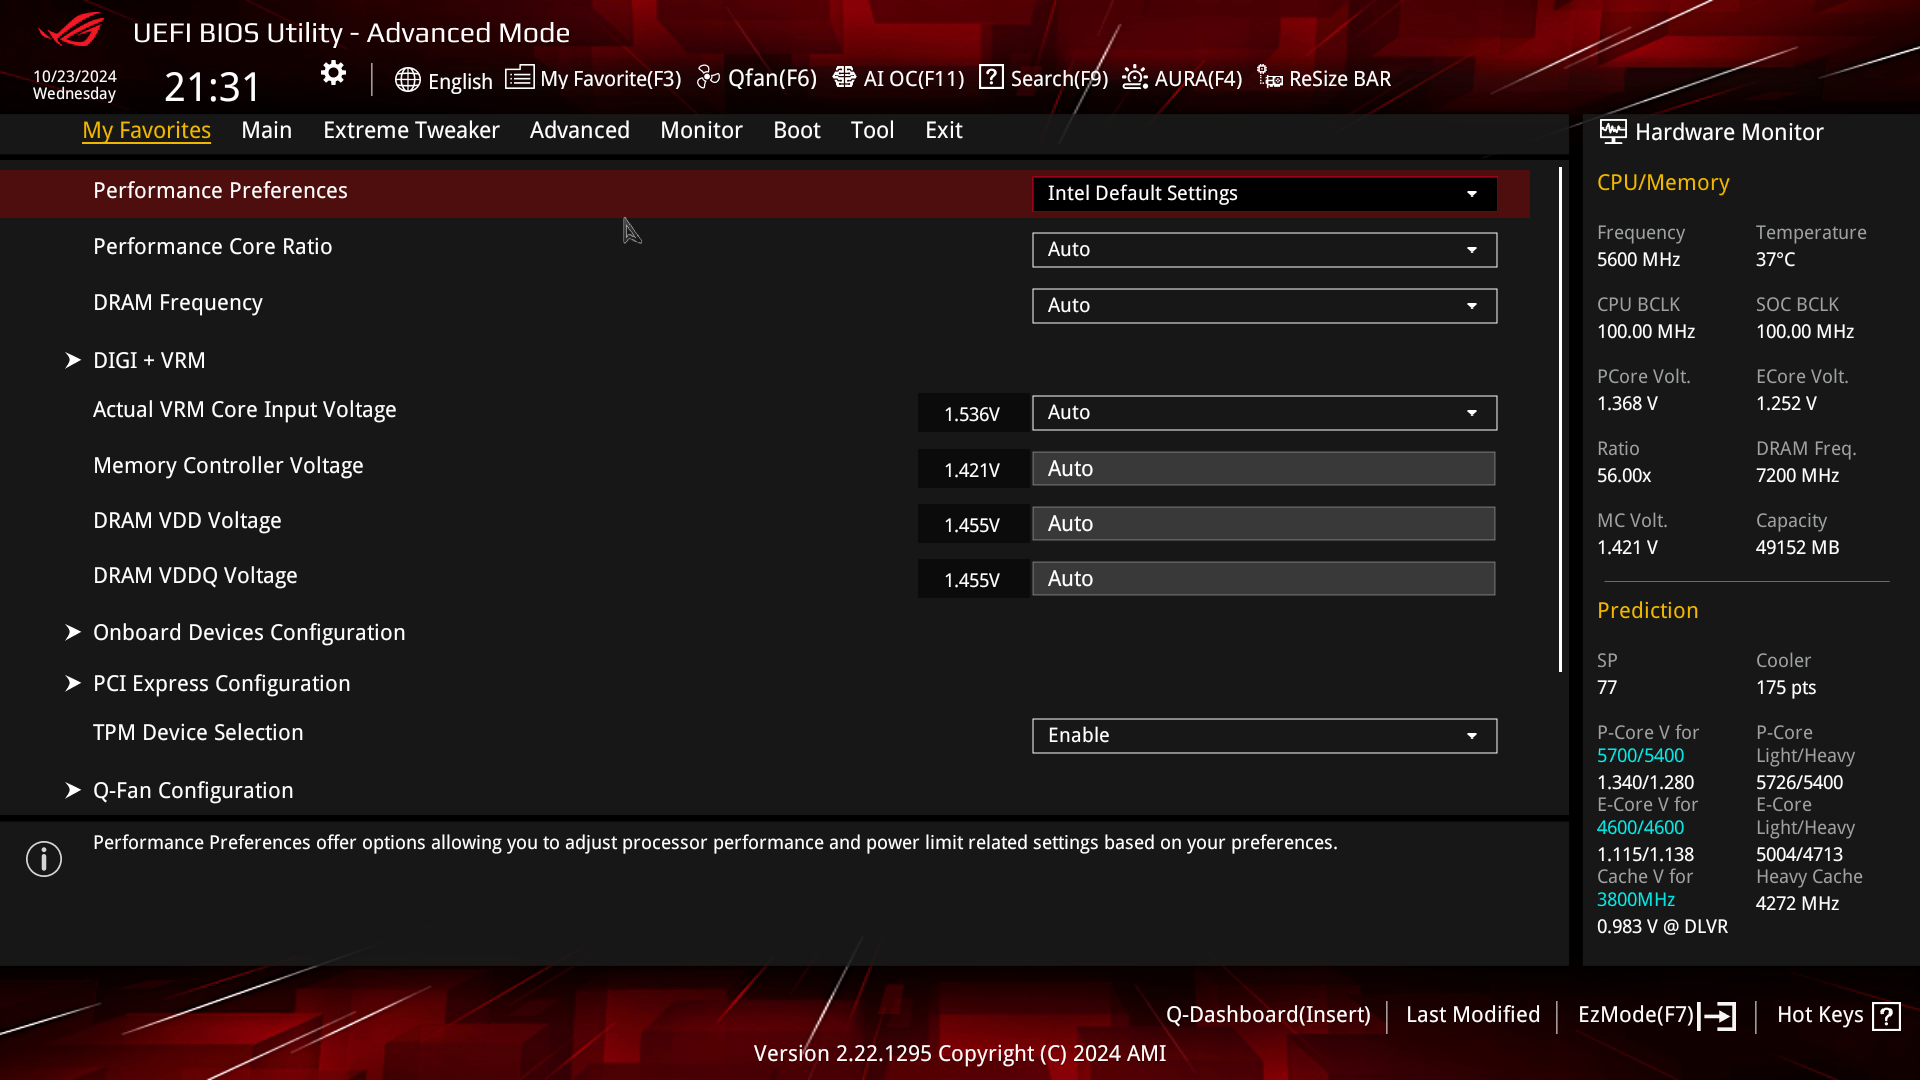Expand Q-Fan Configuration submenu

coord(193,790)
